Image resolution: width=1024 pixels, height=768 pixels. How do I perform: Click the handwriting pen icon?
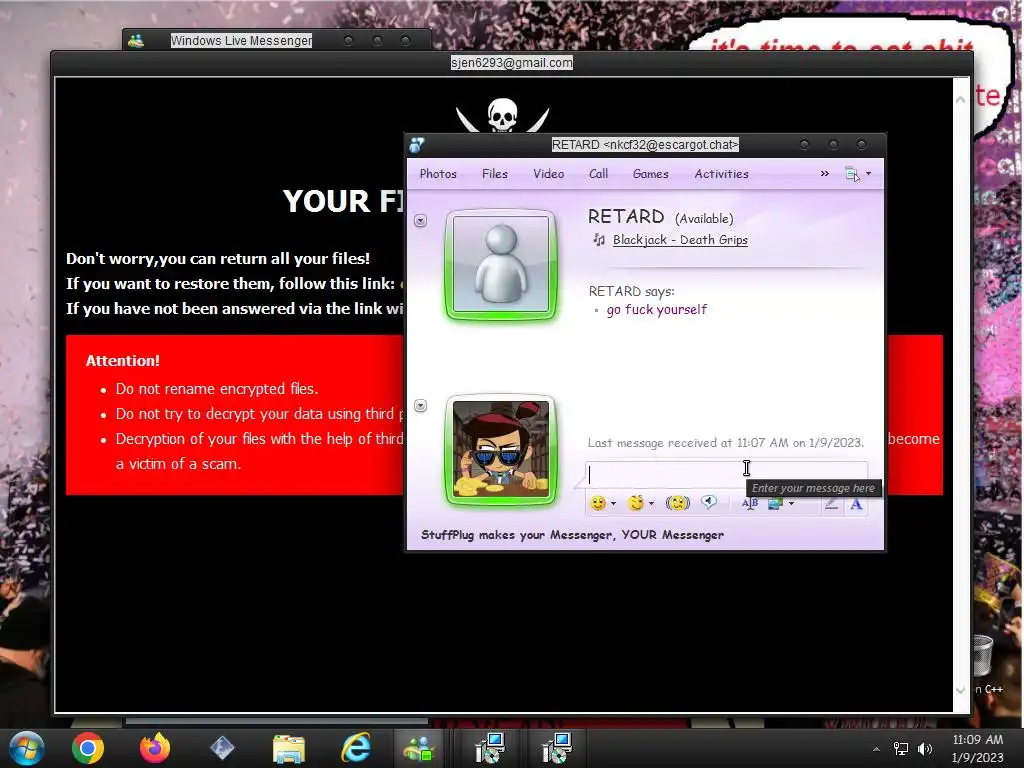[x=831, y=503]
